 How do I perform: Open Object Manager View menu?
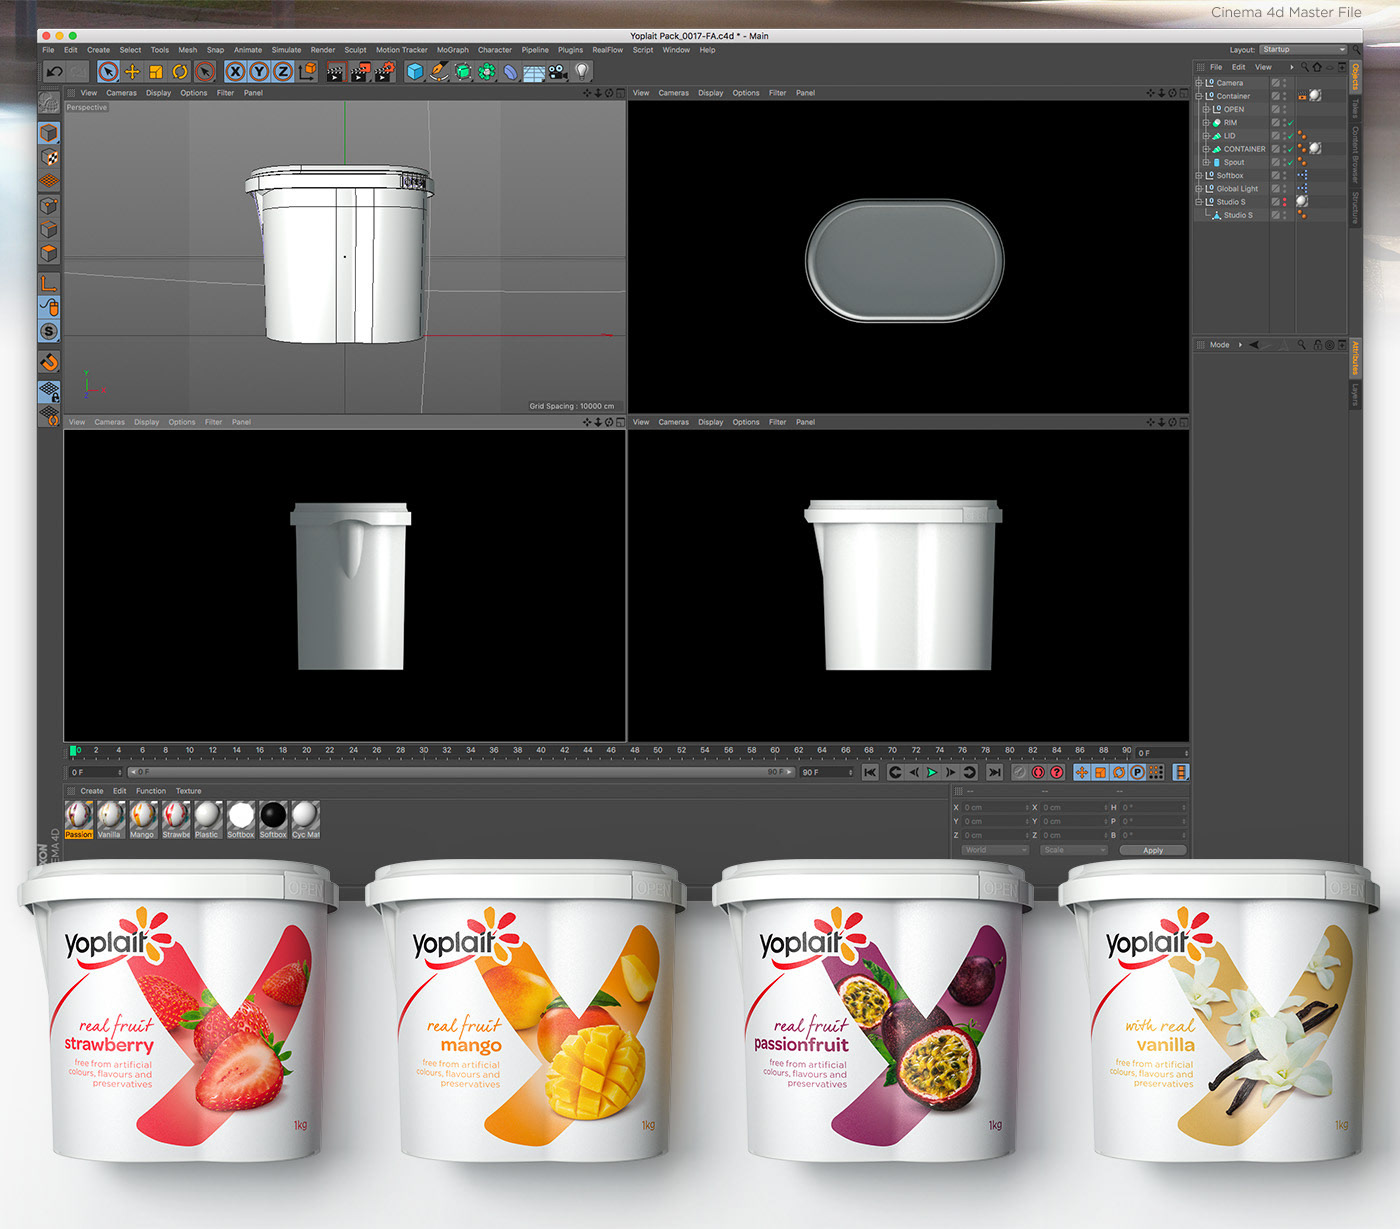(x=1263, y=67)
